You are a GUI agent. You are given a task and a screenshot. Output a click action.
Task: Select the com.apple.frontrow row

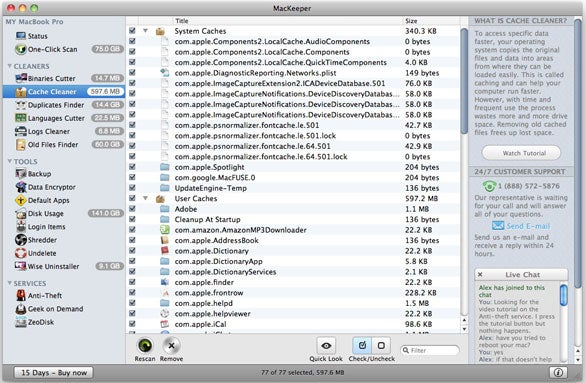pos(293,293)
